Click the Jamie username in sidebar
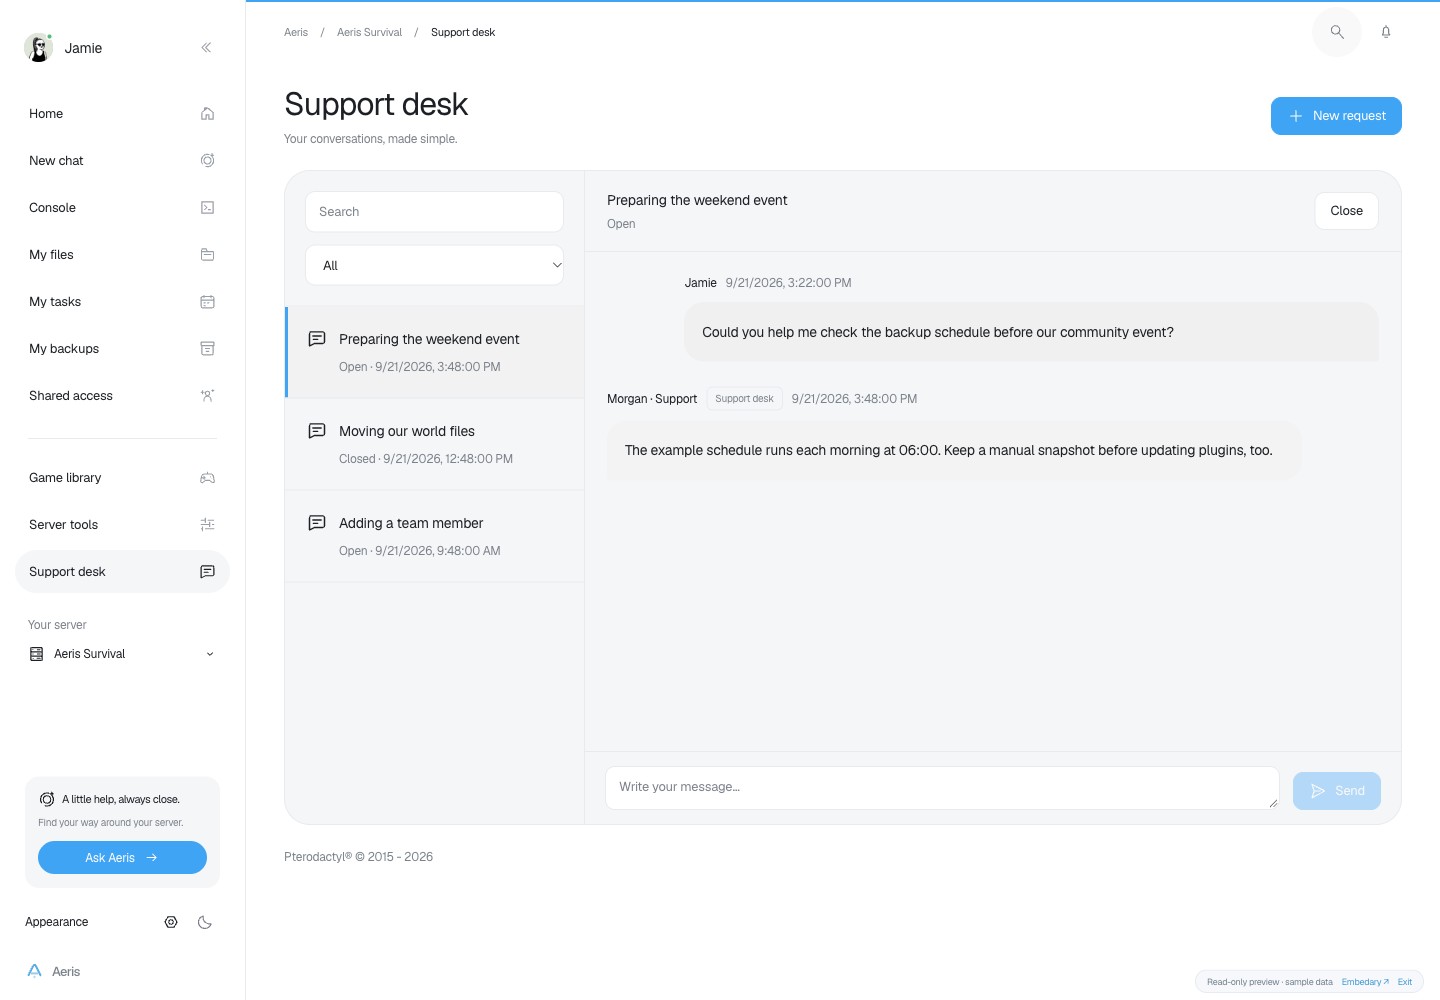The image size is (1440, 1000). tap(83, 48)
